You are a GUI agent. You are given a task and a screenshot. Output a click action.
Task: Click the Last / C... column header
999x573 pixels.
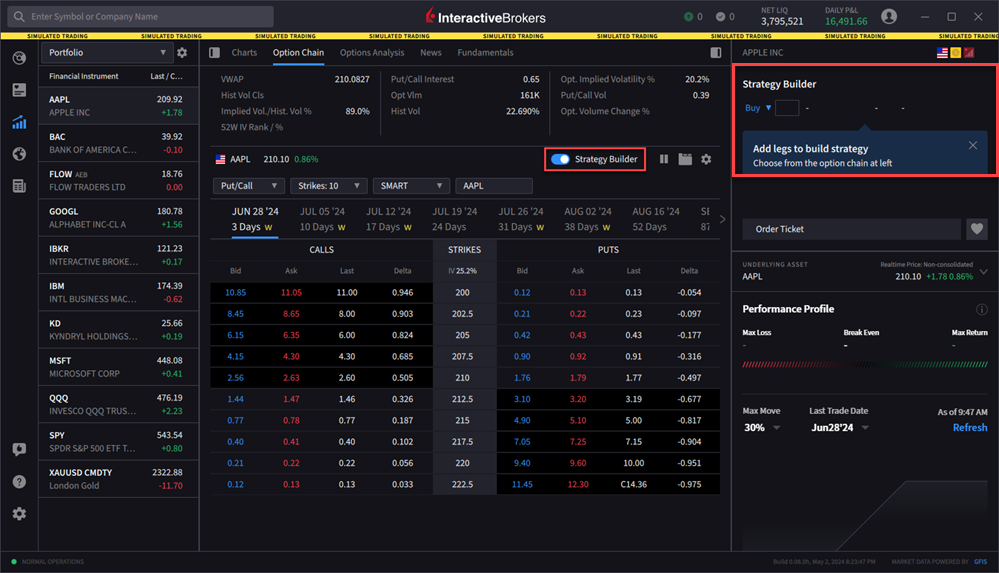[x=166, y=76]
